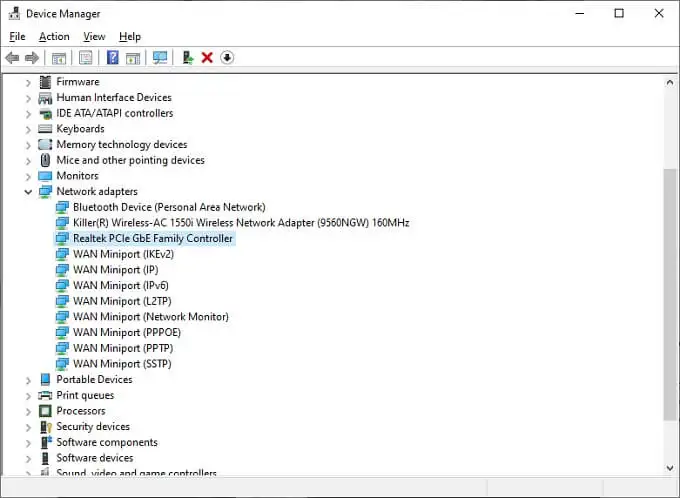This screenshot has height=498, width=680.
Task: Select WAN Miniport (Network Monitor)
Action: pos(150,316)
